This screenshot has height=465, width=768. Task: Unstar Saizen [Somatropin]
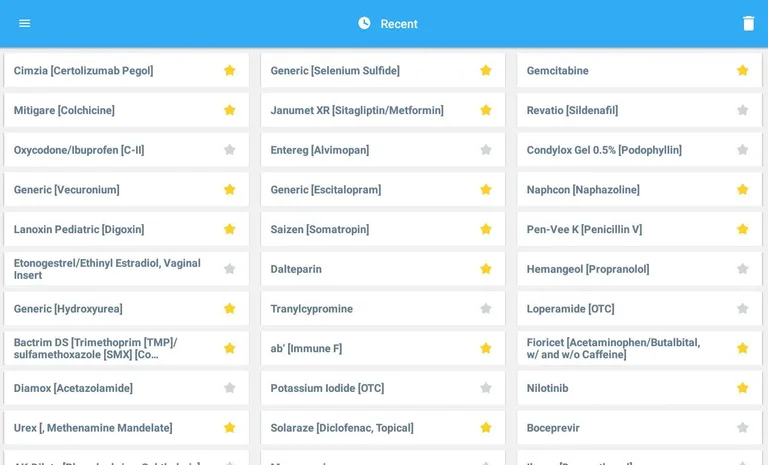[485, 229]
